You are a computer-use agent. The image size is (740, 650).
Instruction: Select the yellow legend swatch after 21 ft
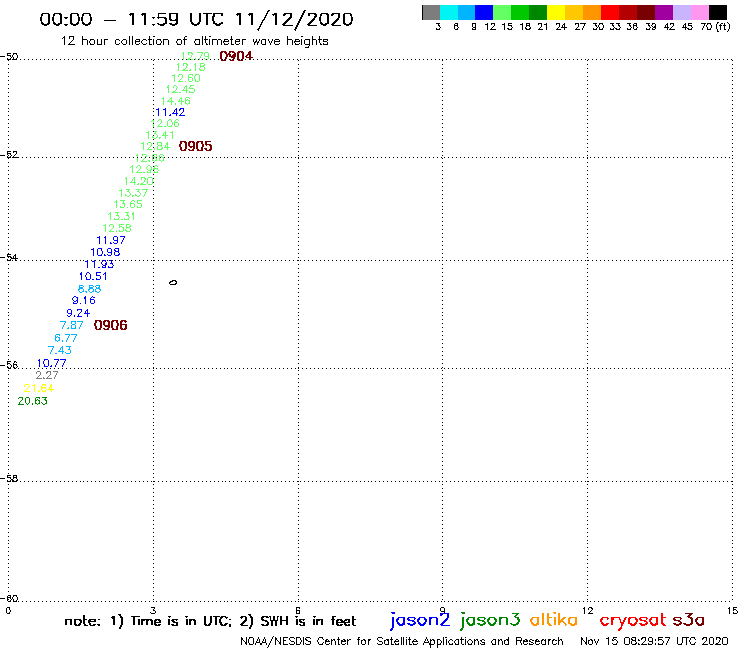click(x=556, y=13)
